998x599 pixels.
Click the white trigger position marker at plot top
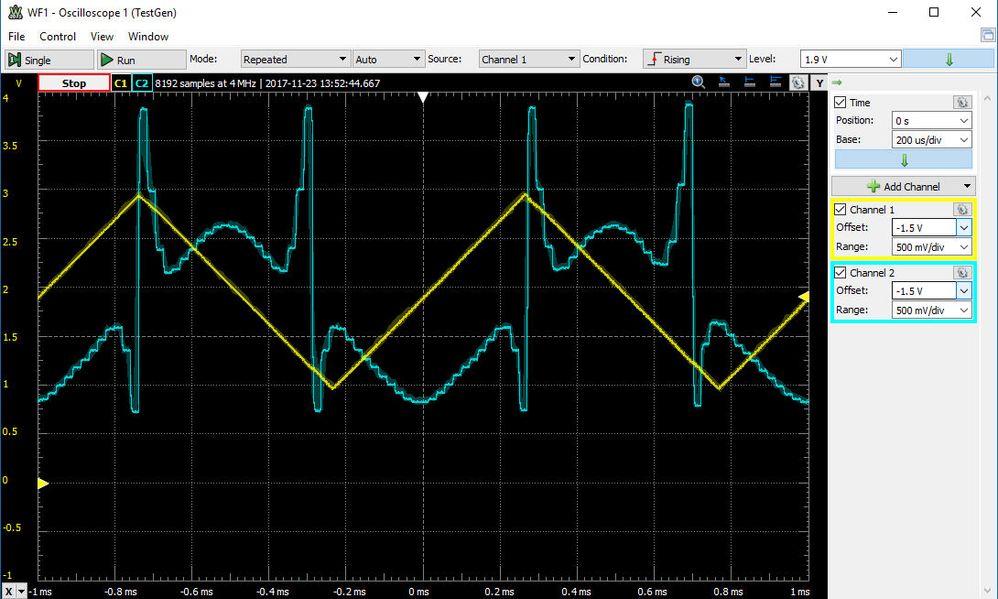(x=423, y=97)
